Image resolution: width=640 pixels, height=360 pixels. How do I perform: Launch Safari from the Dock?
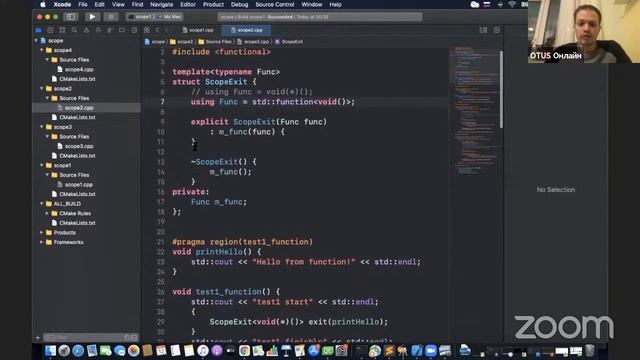tap(78, 351)
